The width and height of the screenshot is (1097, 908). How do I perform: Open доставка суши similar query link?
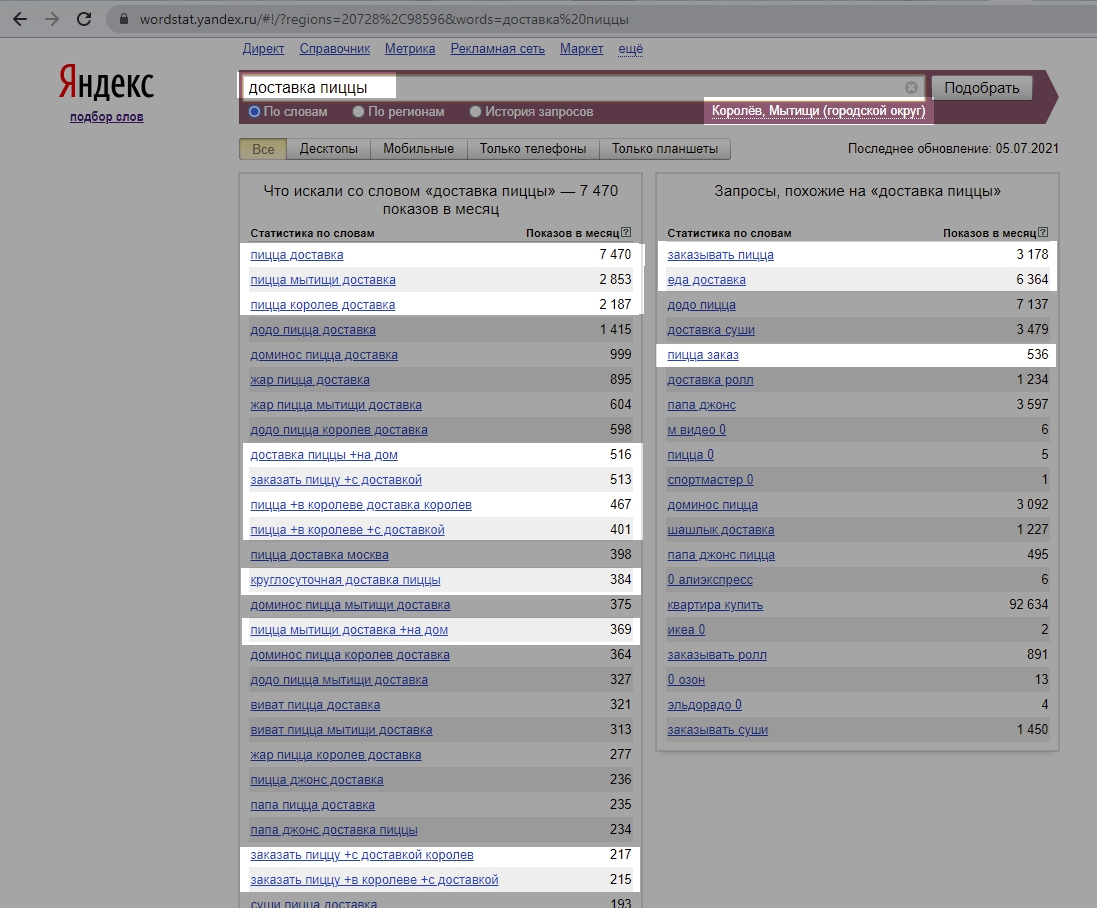[711, 330]
